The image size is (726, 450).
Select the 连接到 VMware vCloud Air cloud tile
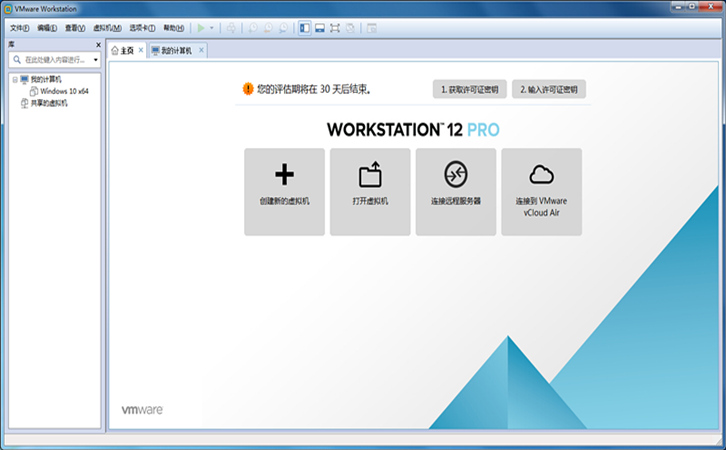[541, 191]
